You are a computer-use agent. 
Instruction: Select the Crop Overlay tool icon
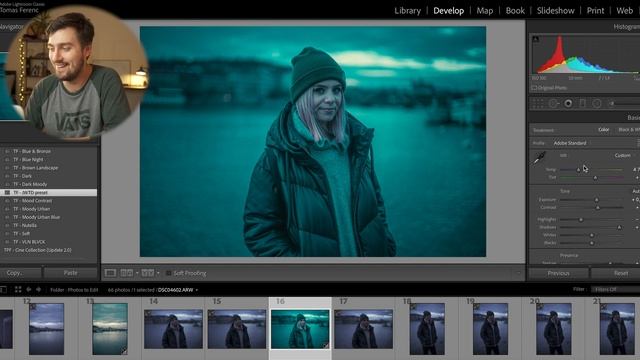(538, 104)
